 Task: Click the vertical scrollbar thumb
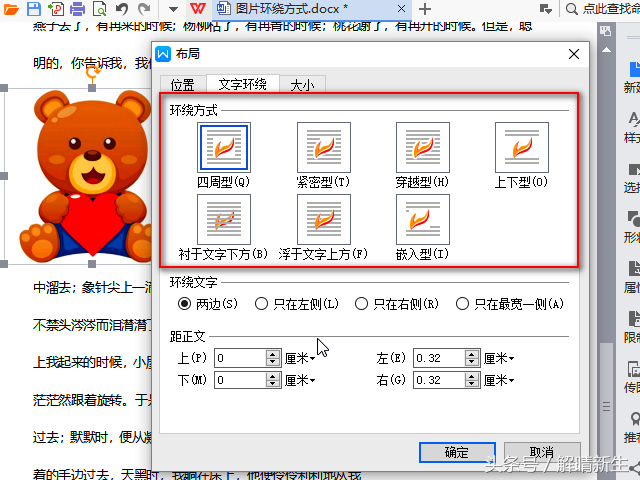pos(607,406)
